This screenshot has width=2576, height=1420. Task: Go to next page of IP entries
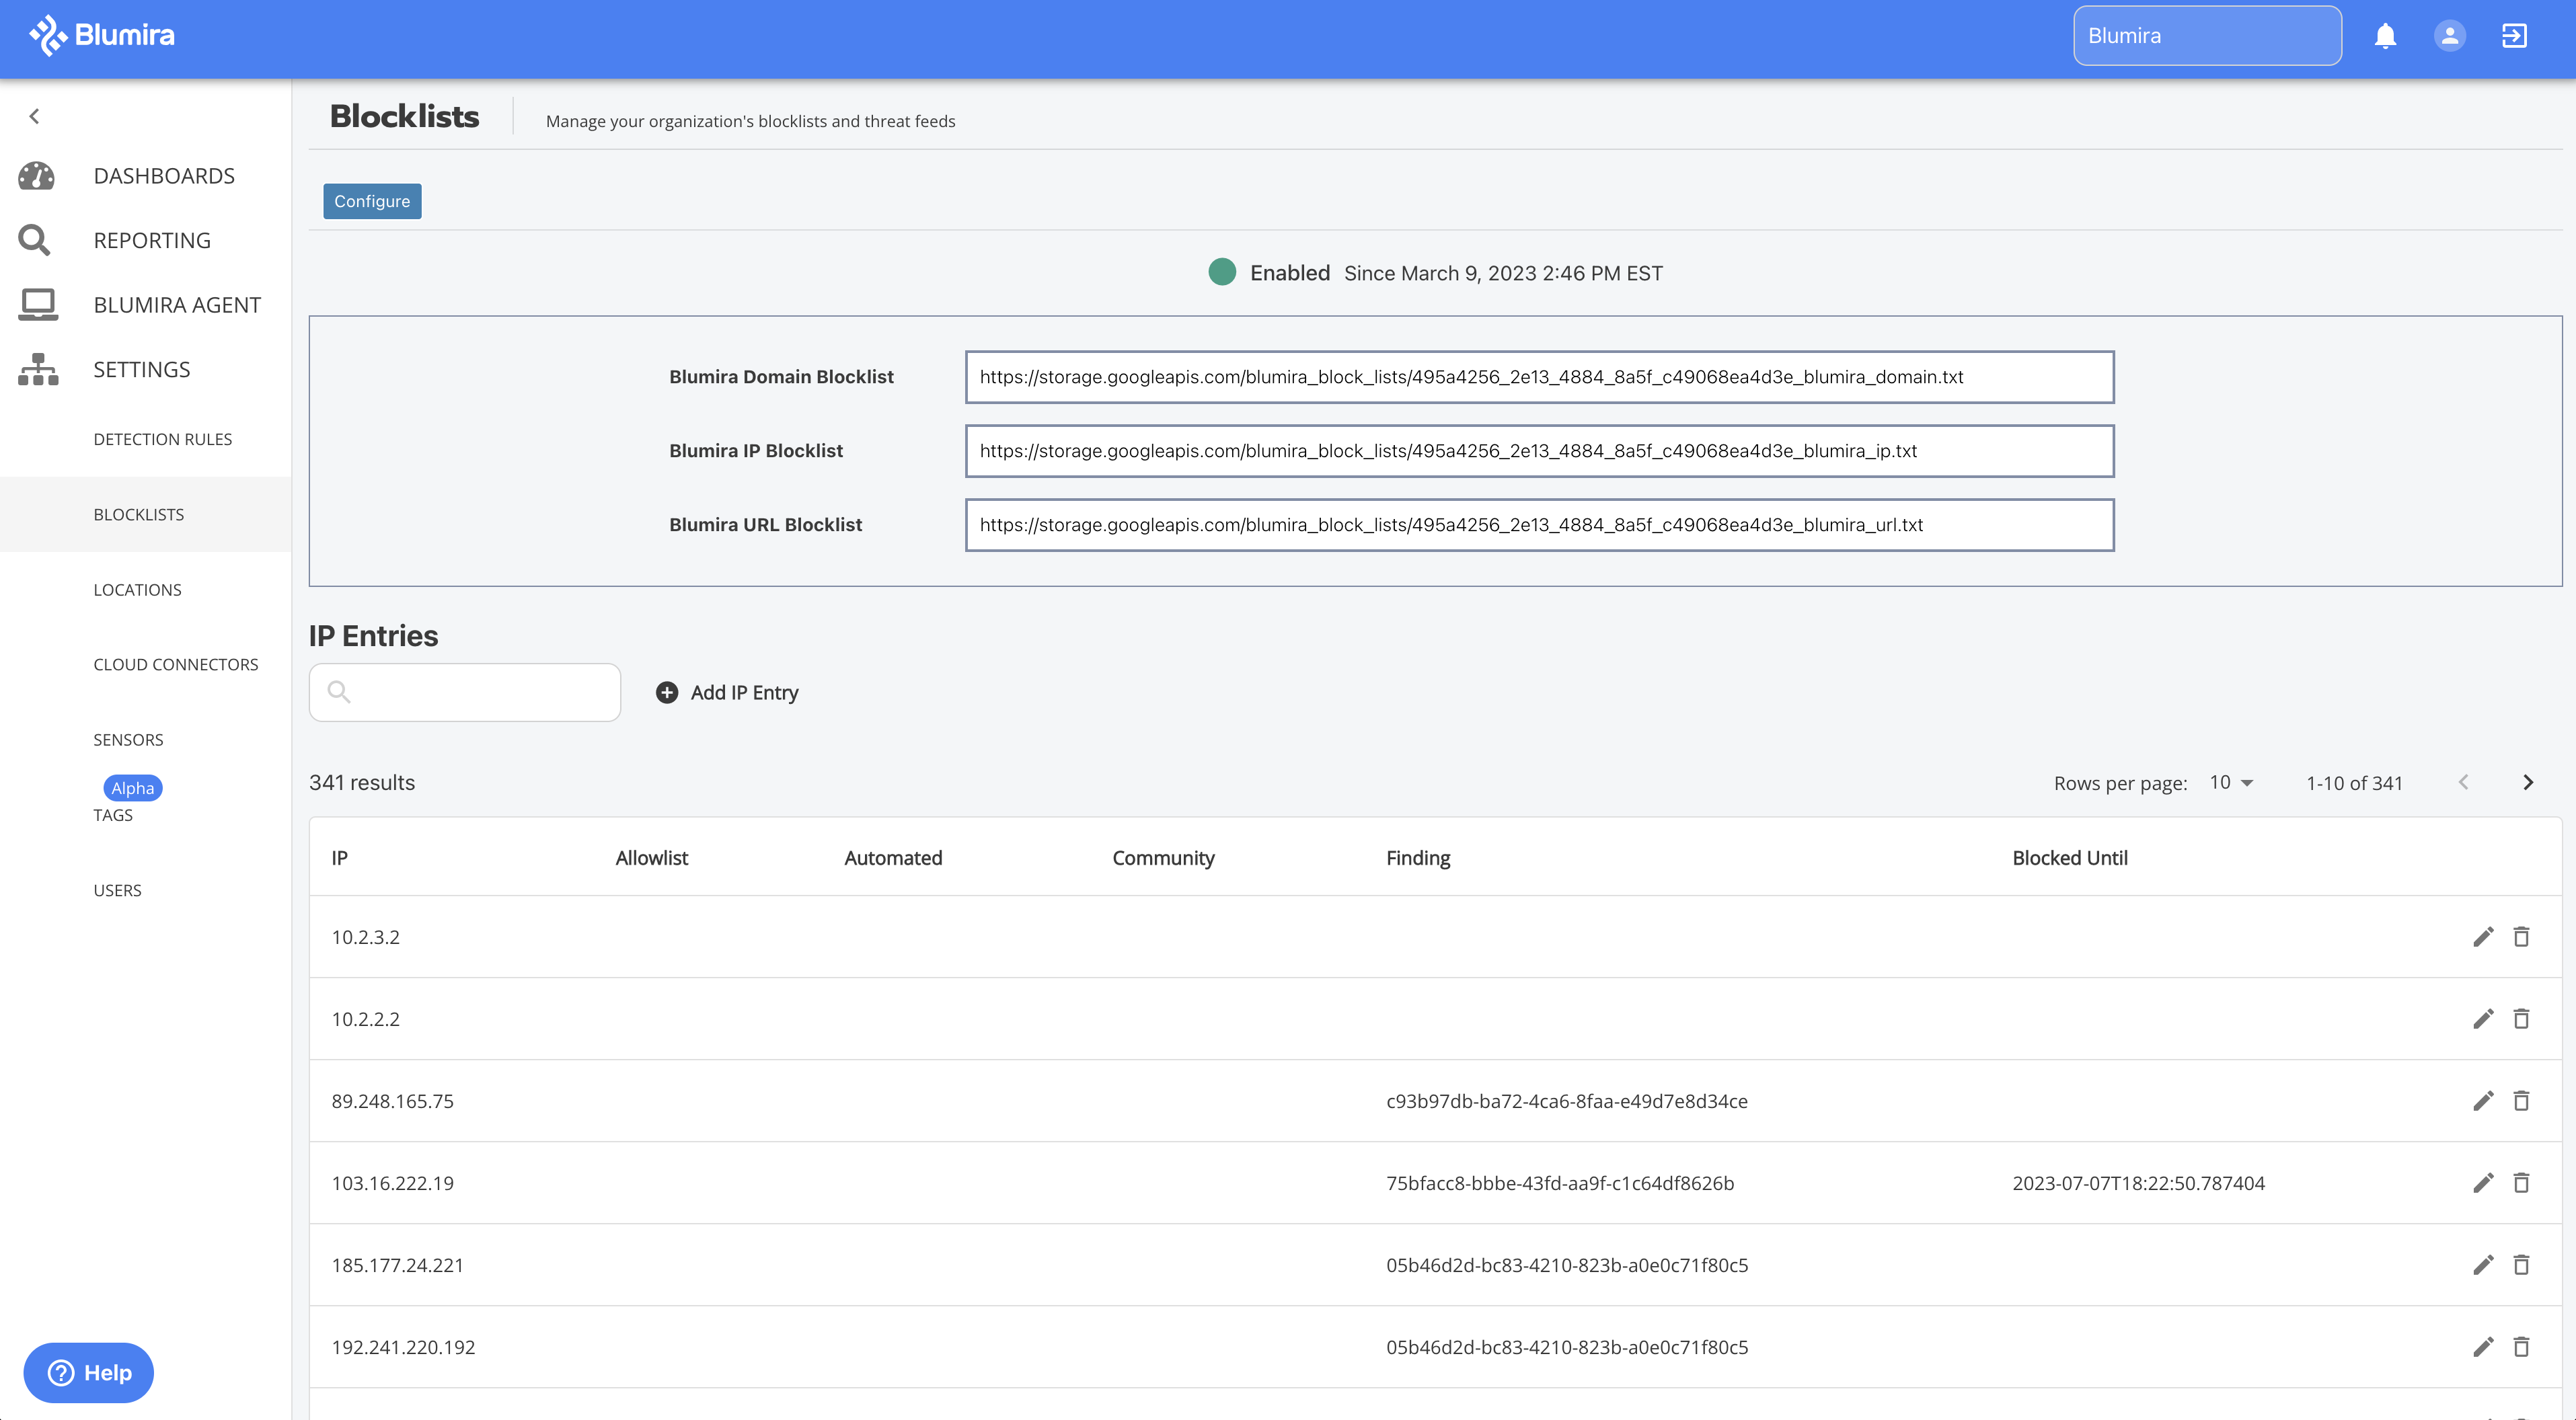click(x=2529, y=783)
